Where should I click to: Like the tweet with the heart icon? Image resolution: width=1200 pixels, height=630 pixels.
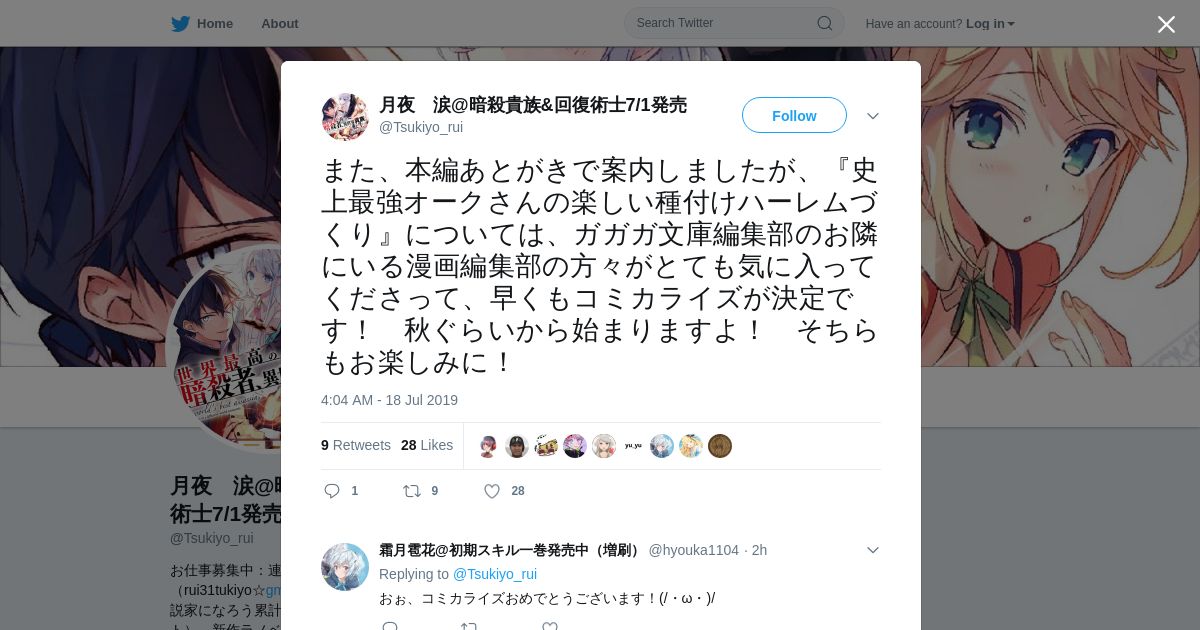[492, 491]
